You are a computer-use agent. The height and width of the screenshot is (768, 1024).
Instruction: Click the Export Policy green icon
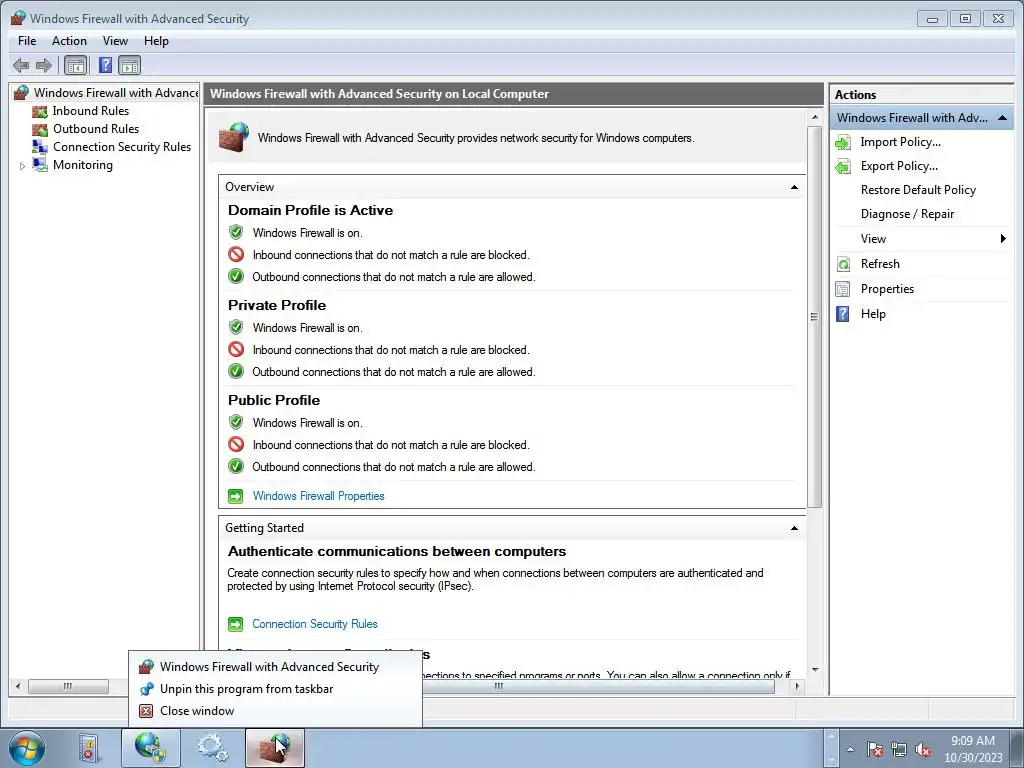[843, 167]
